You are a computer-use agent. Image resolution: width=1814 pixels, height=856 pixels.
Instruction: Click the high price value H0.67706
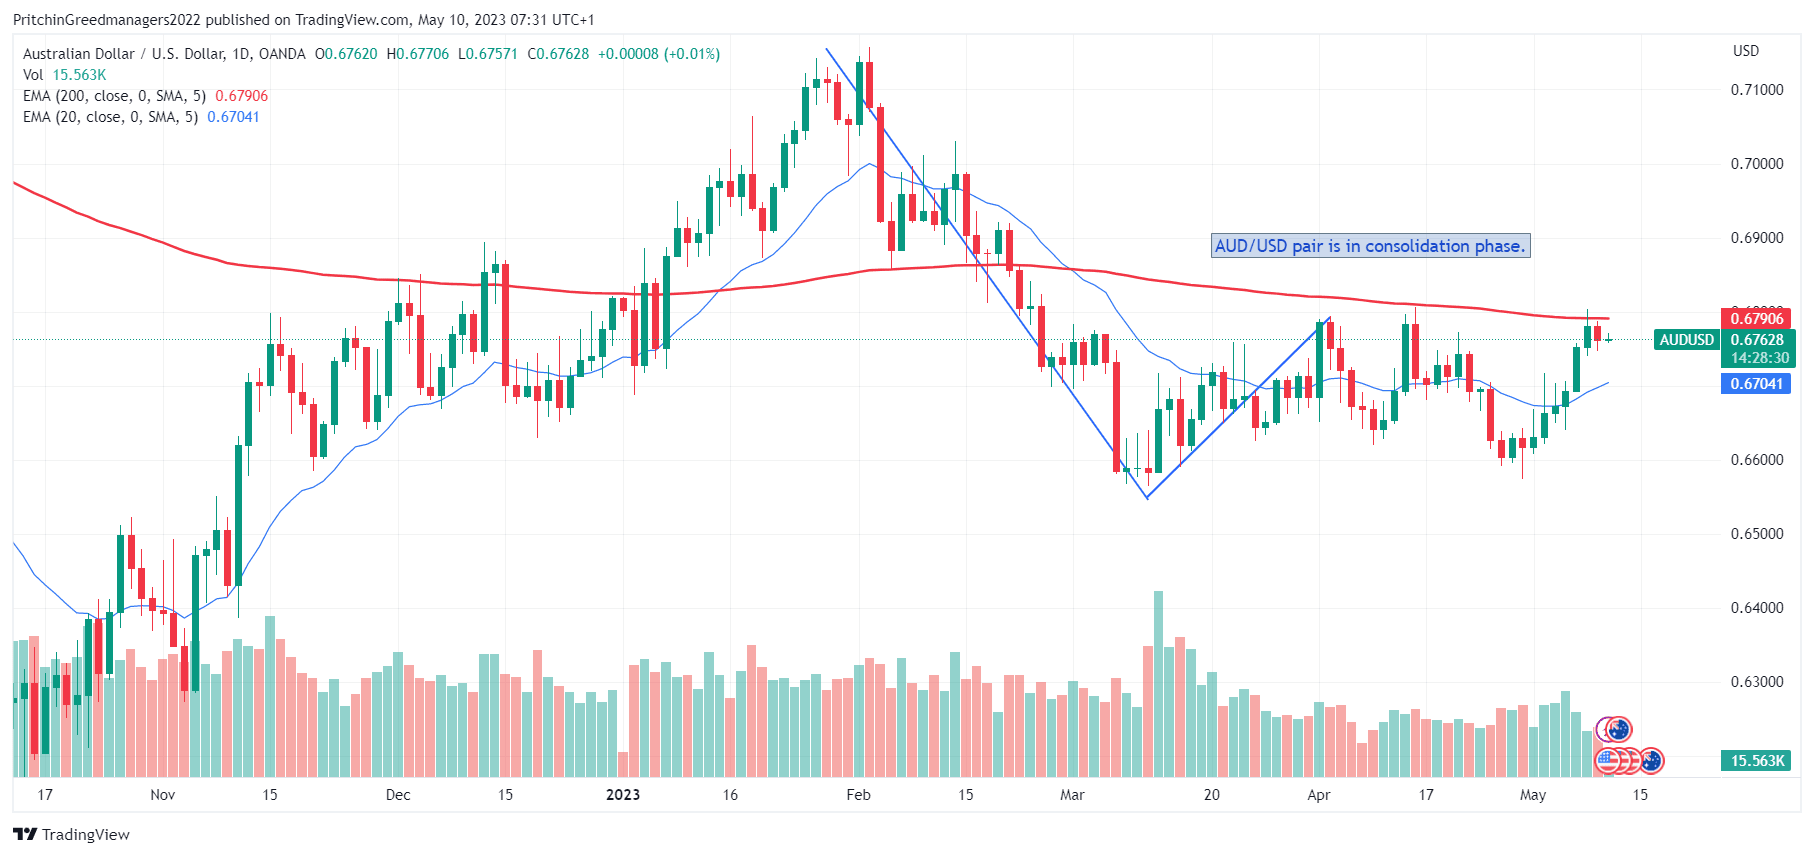[x=418, y=54]
